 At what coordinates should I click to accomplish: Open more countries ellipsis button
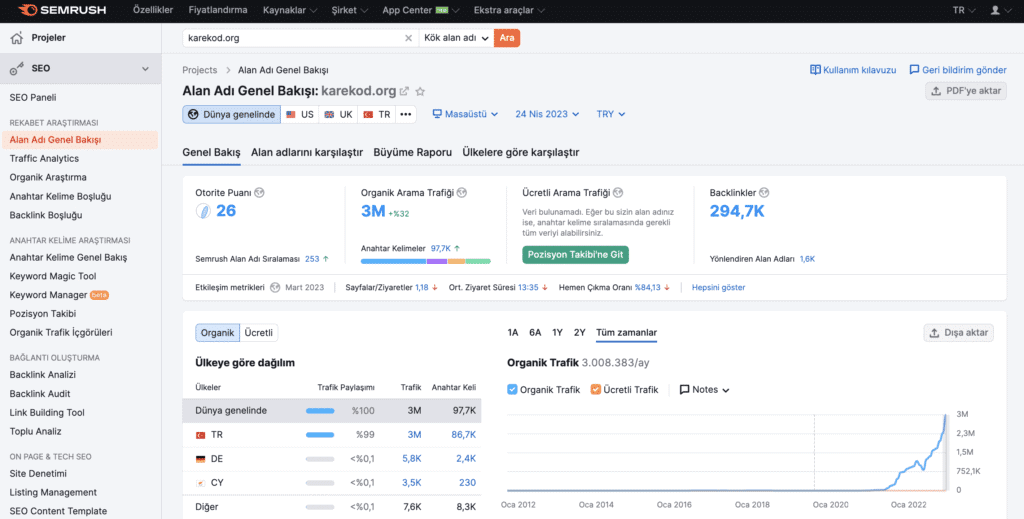pos(406,114)
